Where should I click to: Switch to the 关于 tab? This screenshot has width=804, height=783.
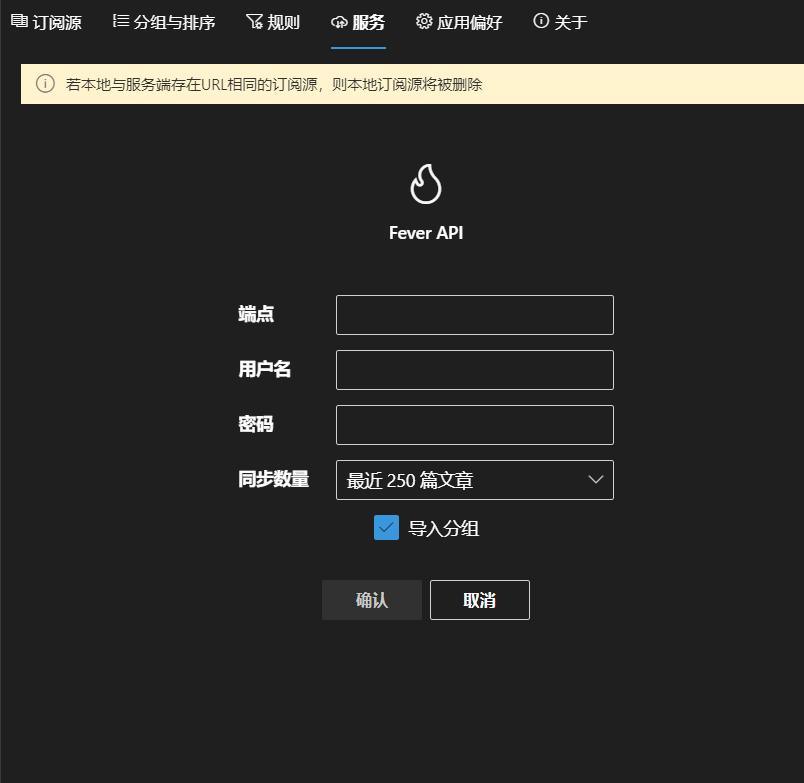point(558,21)
